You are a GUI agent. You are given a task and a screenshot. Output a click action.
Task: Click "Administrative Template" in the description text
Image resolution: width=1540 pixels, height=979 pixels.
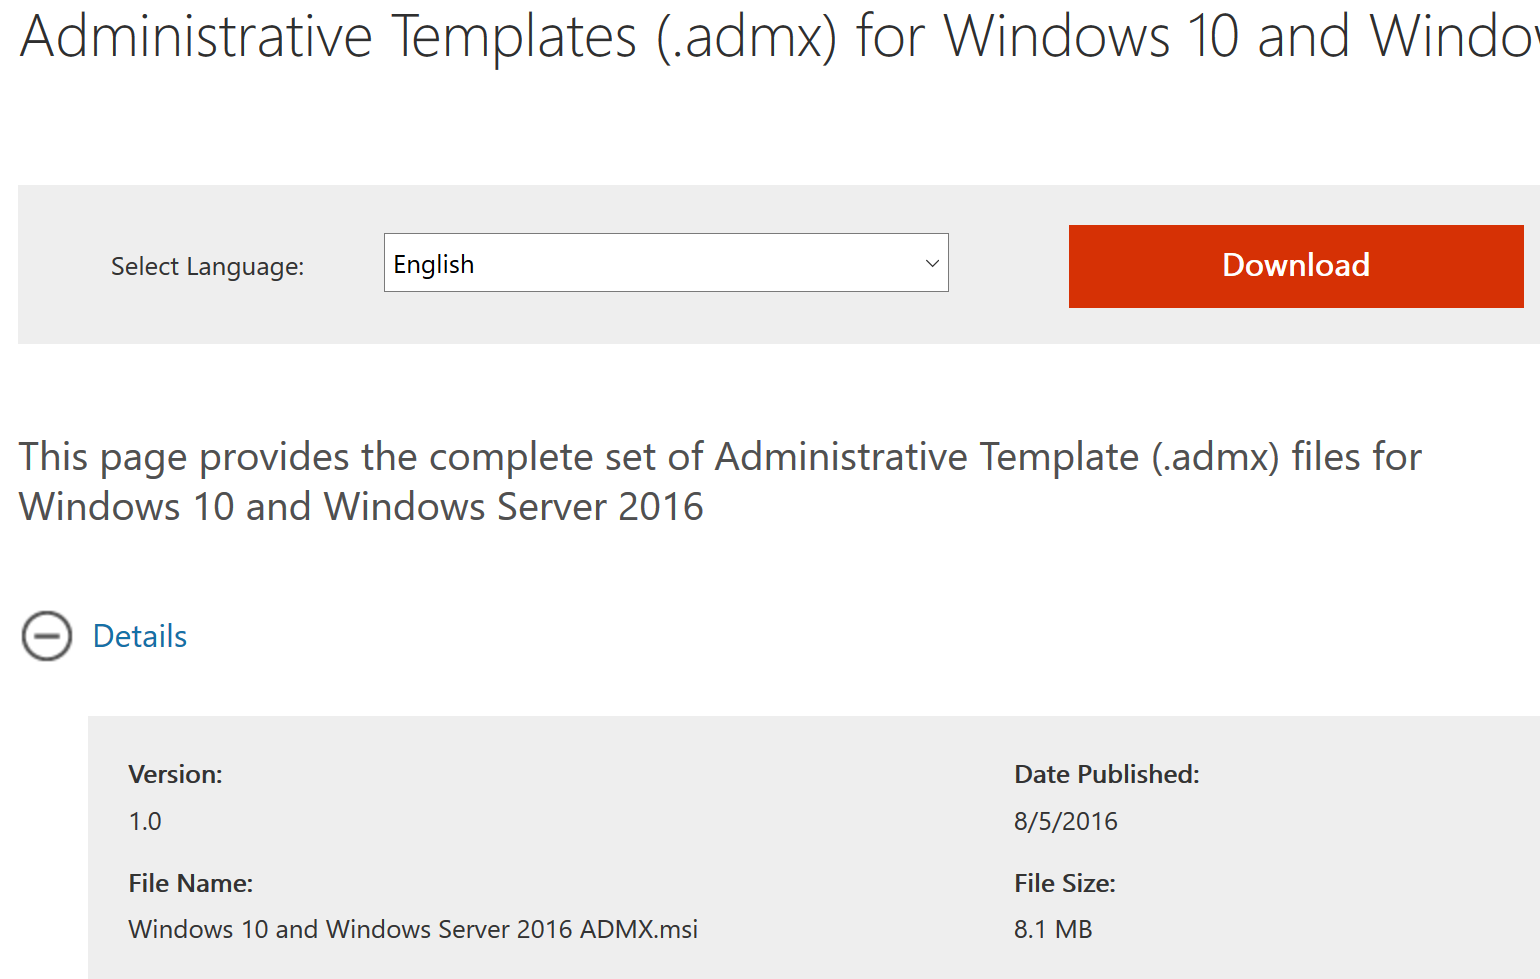(x=926, y=457)
